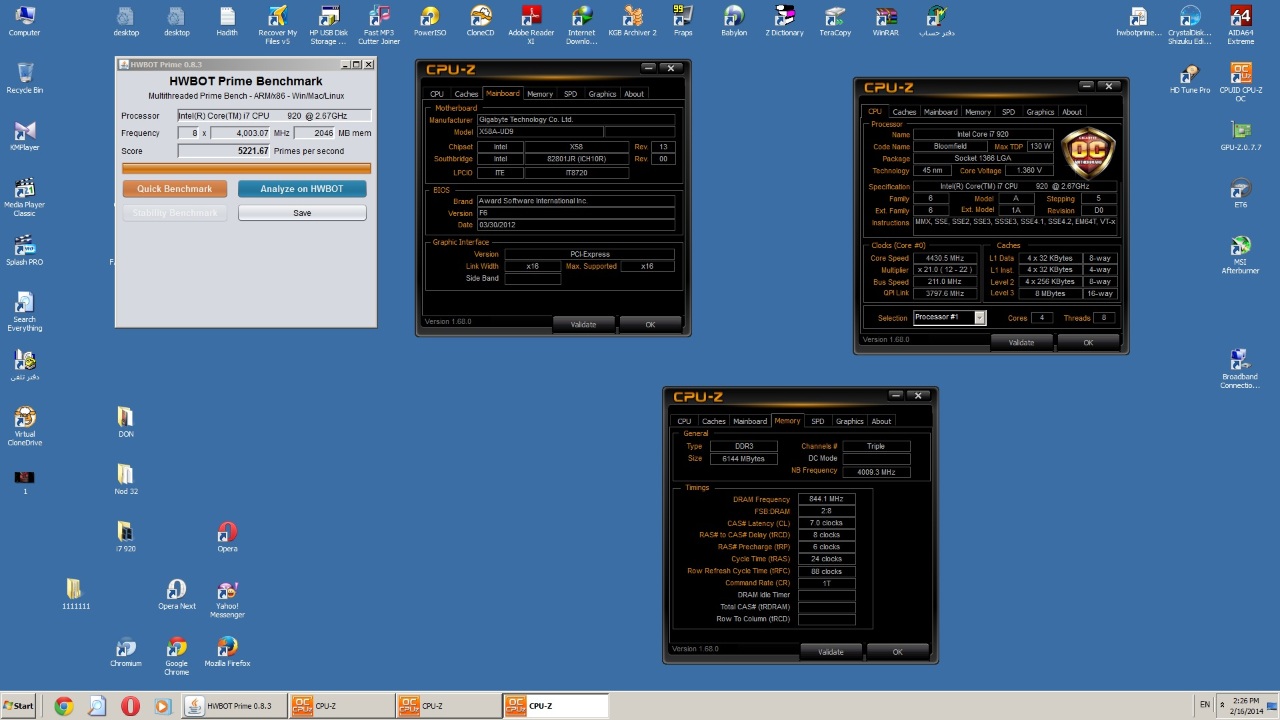1280x720 pixels.
Task: Click OK in CPU-Z Memory window
Action: pyautogui.click(x=897, y=652)
